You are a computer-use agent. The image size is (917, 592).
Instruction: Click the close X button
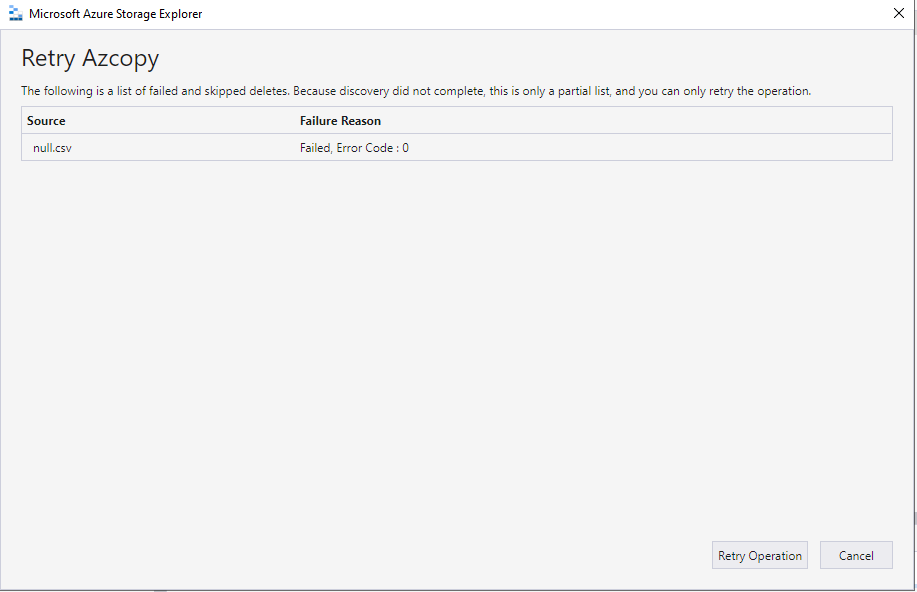point(897,13)
